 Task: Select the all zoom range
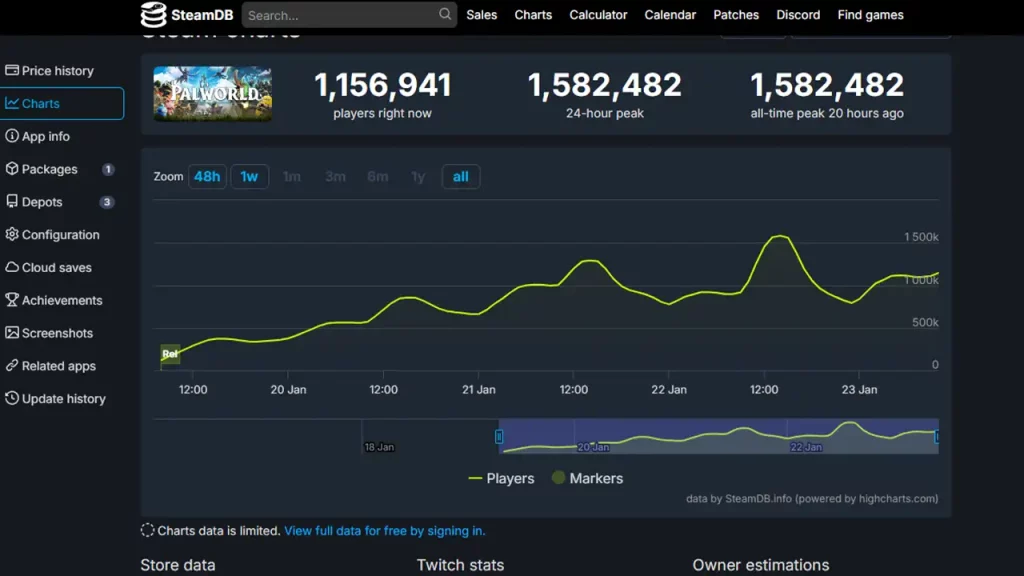461,177
